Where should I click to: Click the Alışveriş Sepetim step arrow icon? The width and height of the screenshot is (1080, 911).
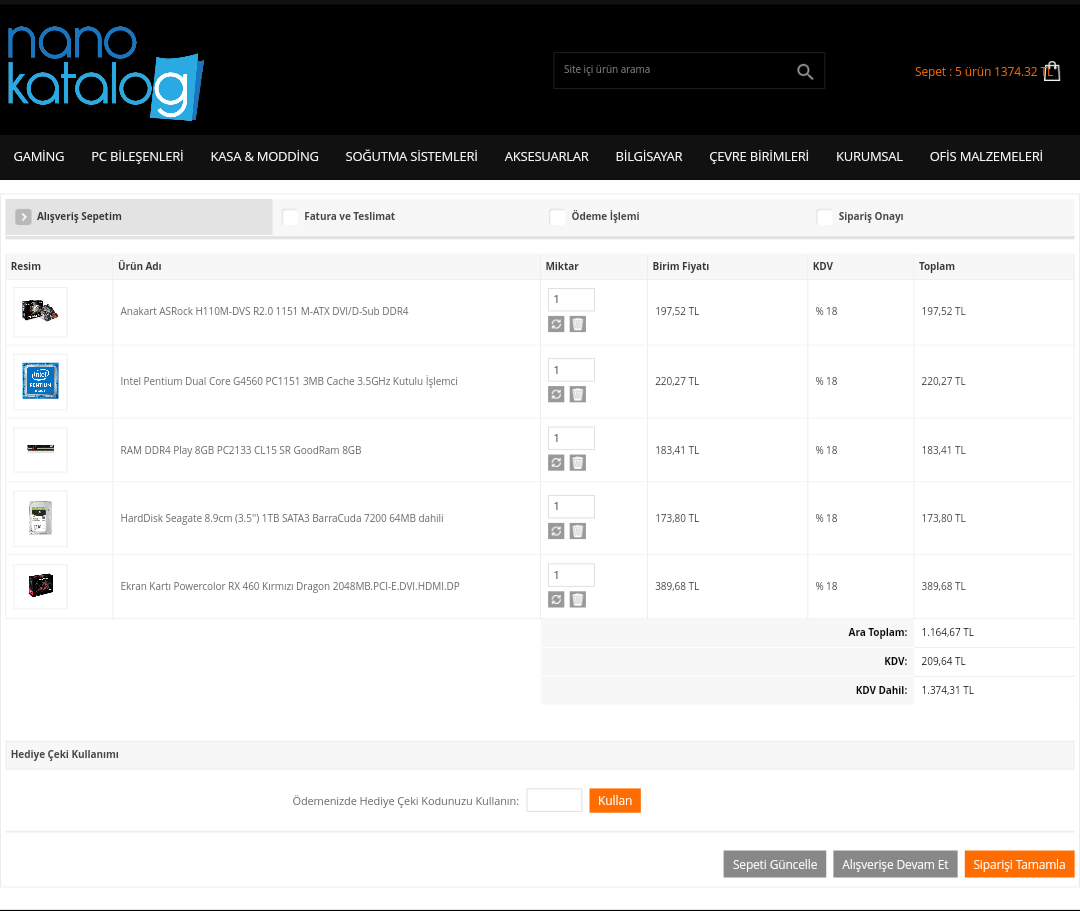click(23, 217)
